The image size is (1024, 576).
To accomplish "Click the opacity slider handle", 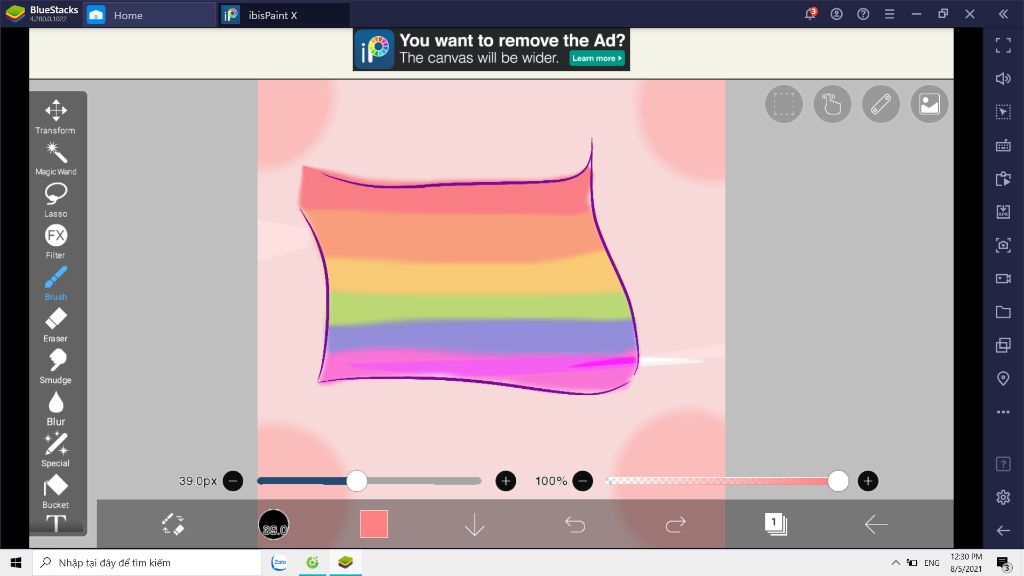I will (838, 481).
